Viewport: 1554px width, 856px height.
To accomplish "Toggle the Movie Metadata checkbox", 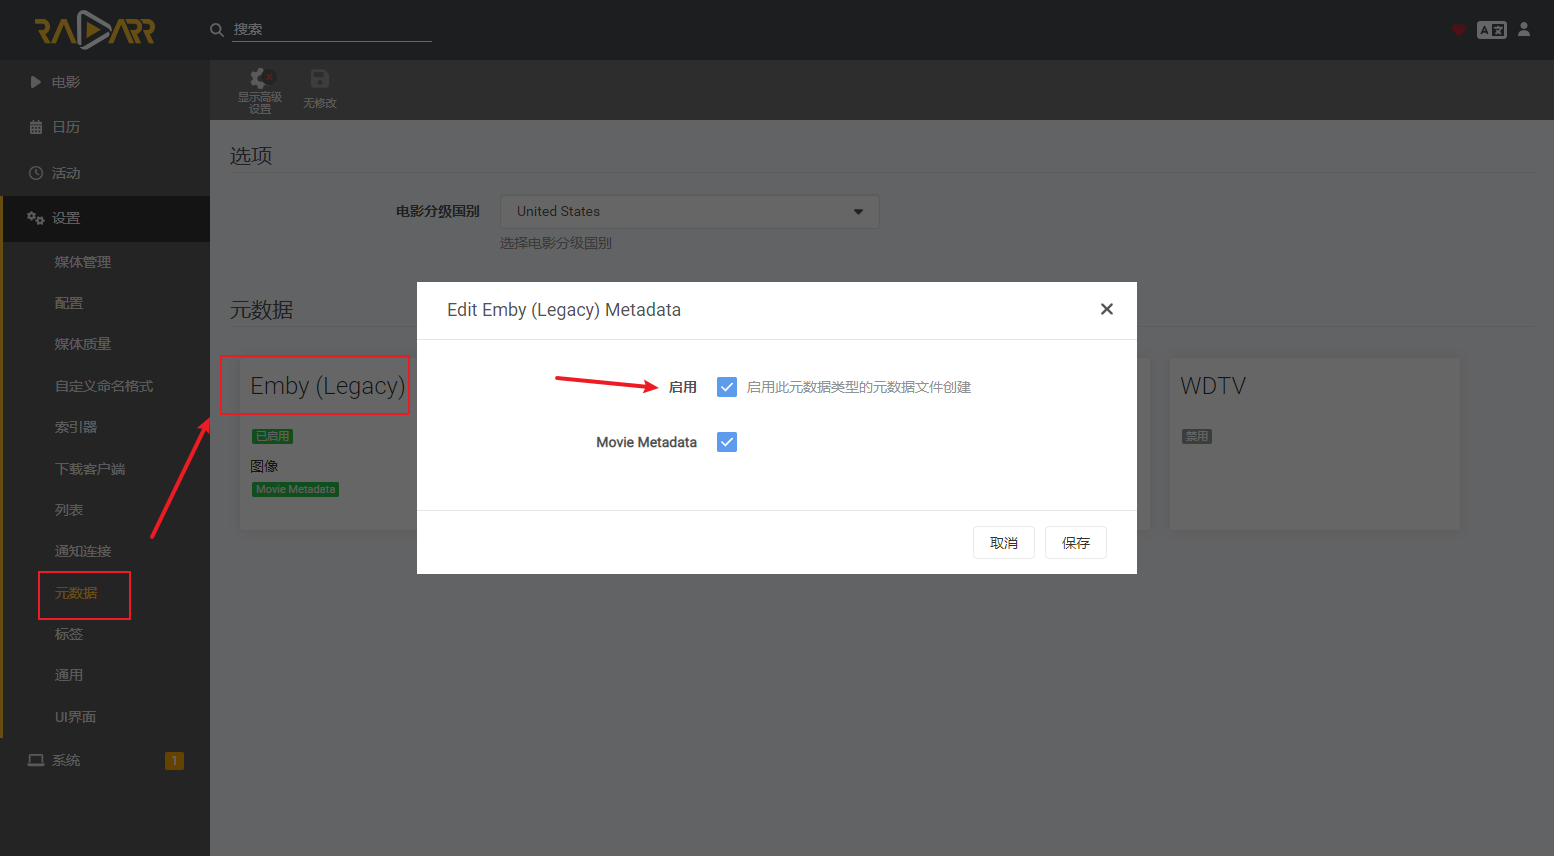I will [x=727, y=442].
